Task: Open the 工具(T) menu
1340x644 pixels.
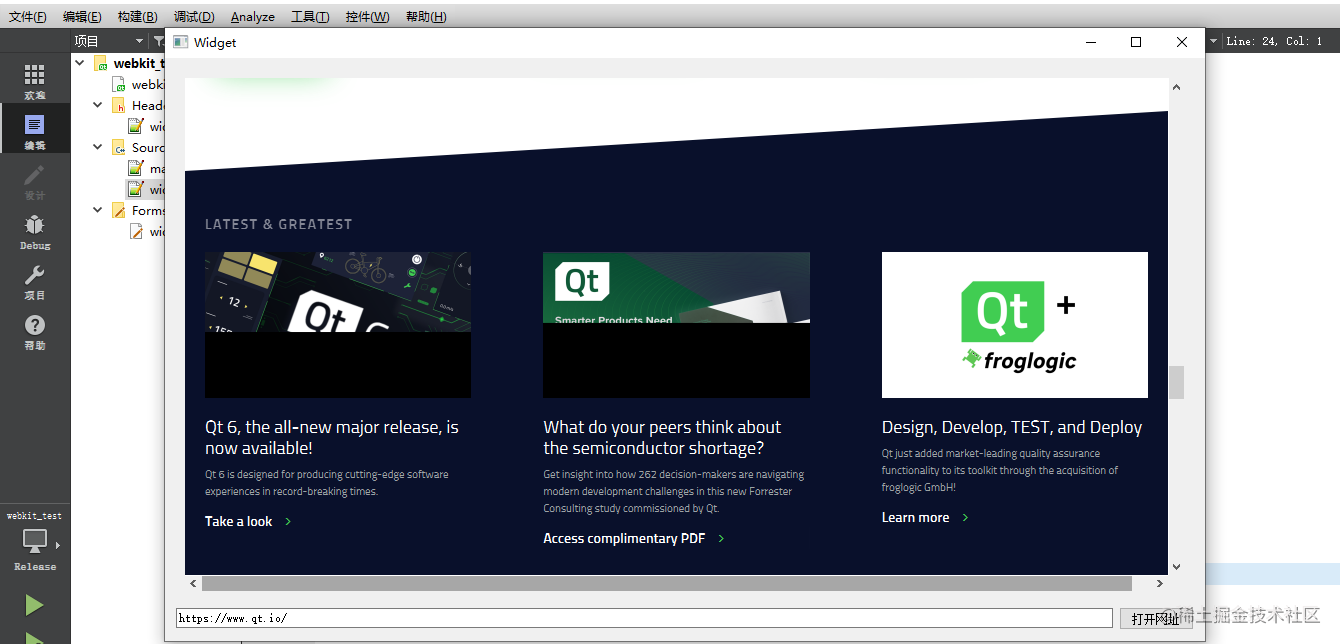Action: [x=310, y=17]
